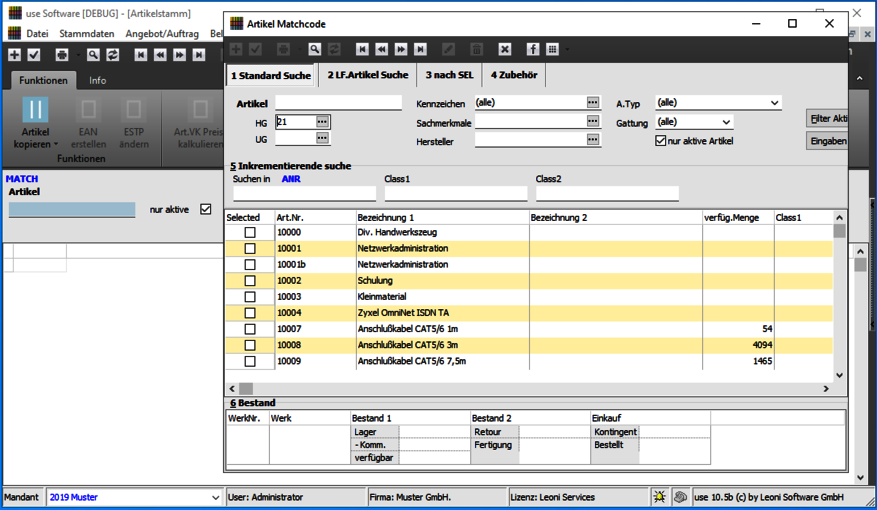877x510 pixels.
Task: Click the magnifier search icon in Matchcode toolbar
Action: tap(314, 50)
